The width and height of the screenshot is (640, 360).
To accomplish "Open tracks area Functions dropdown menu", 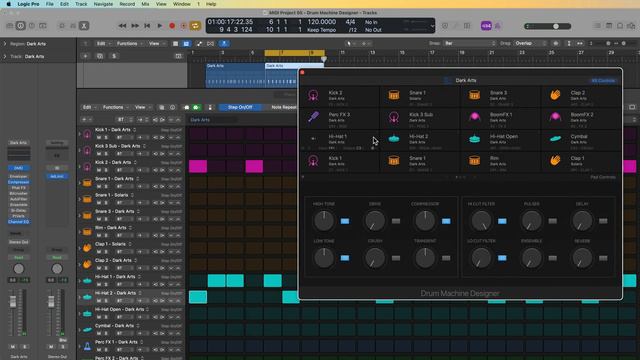I will [129, 43].
